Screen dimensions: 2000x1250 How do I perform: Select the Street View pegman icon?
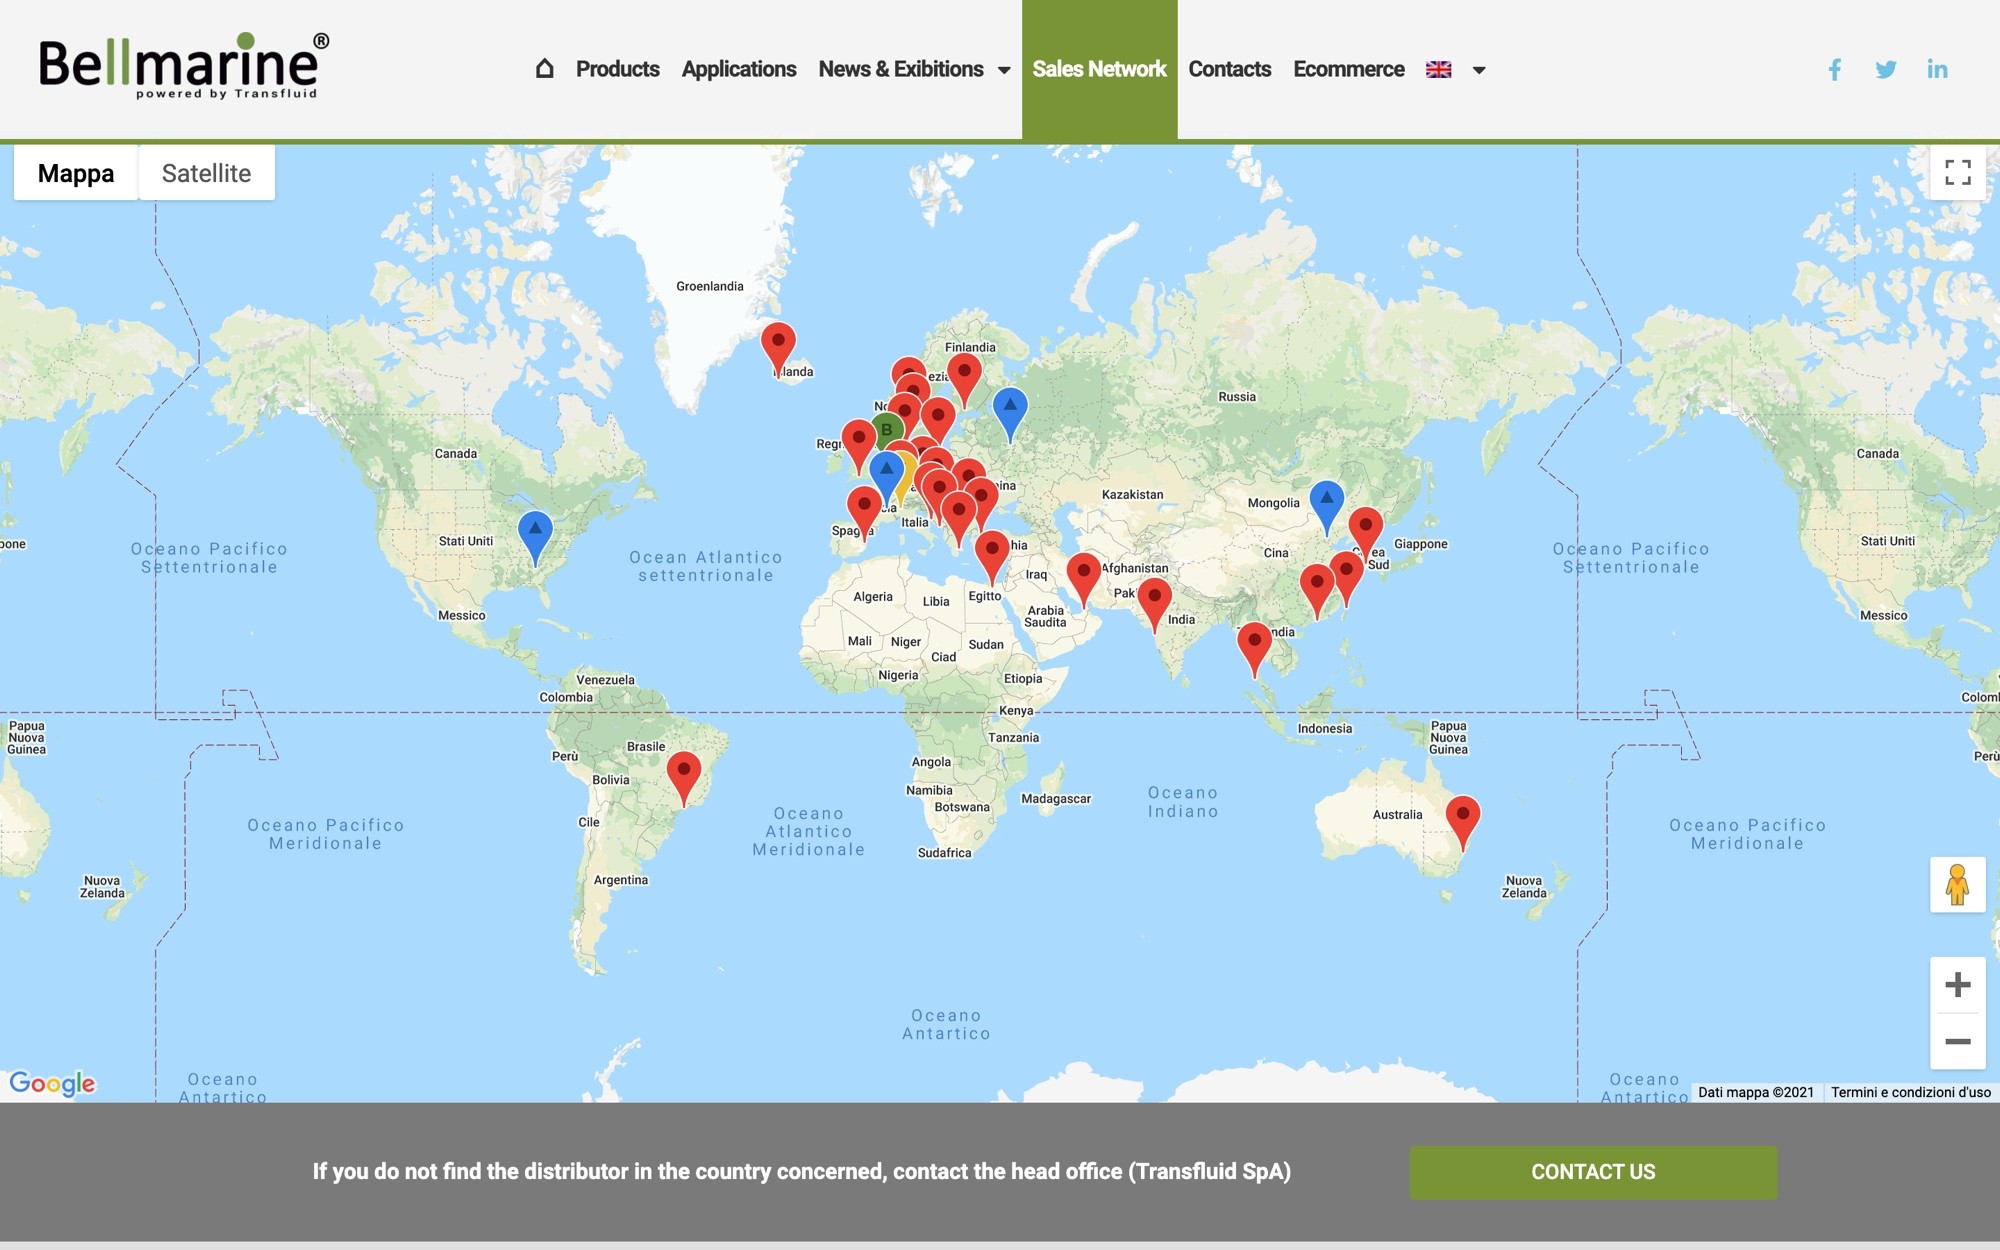coord(1958,885)
